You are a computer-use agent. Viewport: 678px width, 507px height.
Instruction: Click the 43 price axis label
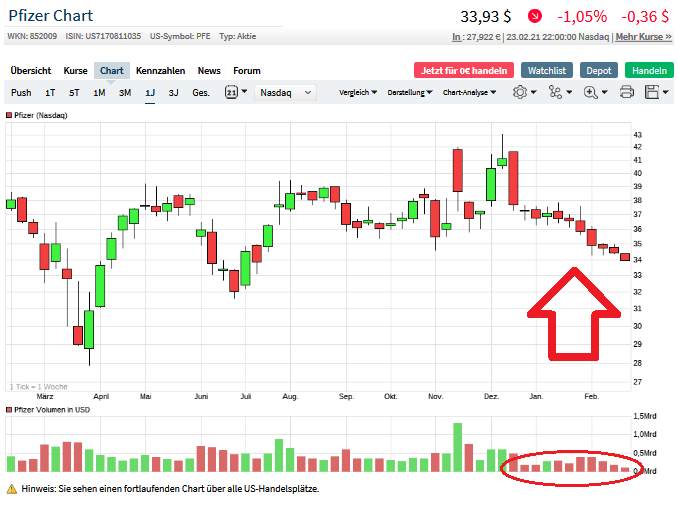(x=637, y=135)
